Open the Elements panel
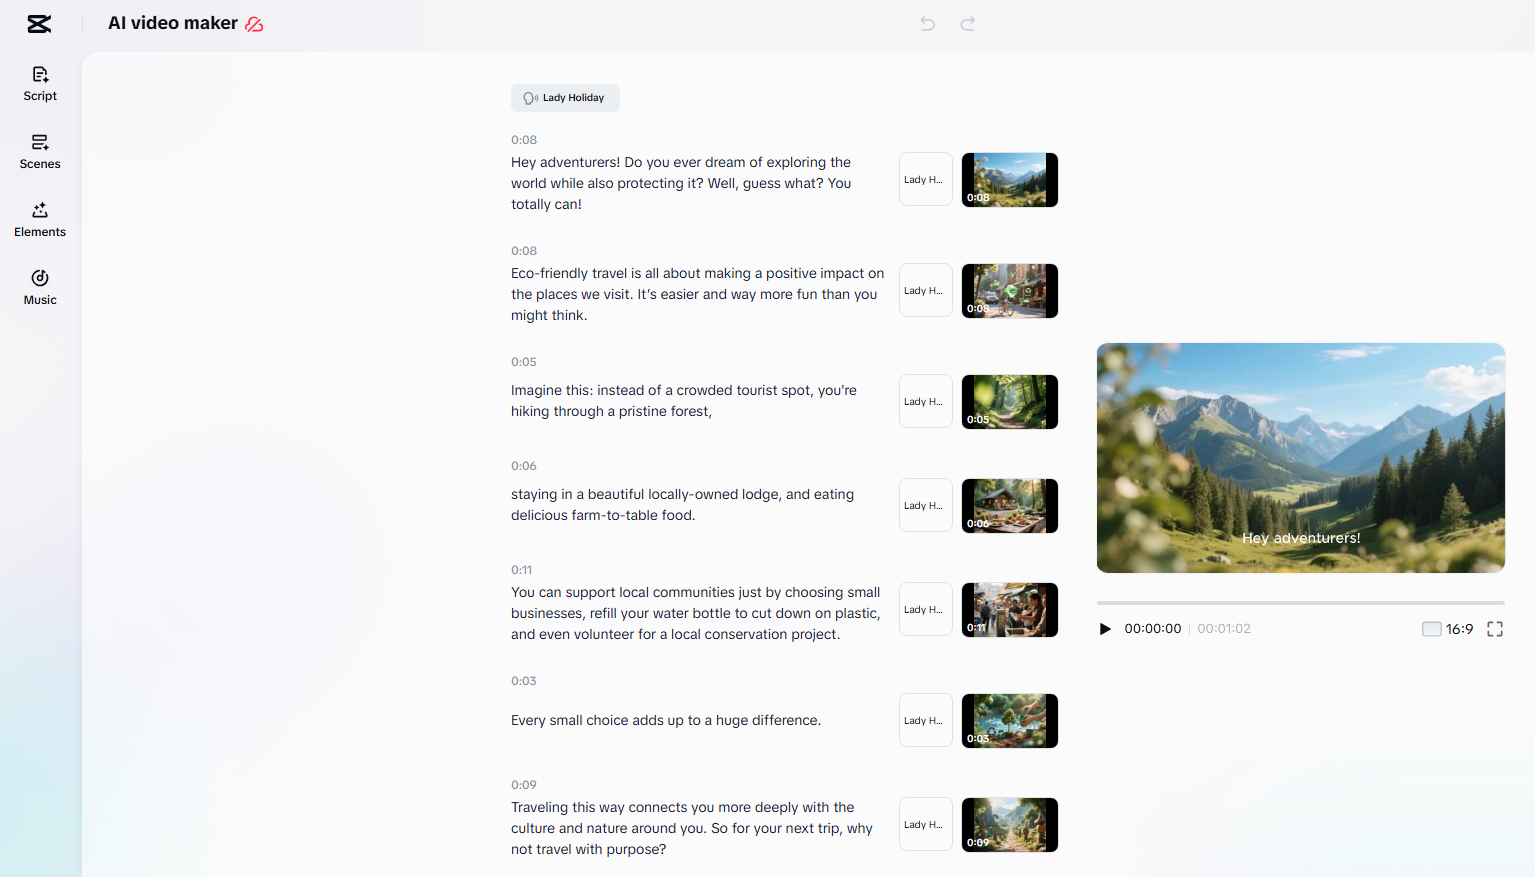The height and width of the screenshot is (877, 1535). tap(39, 219)
